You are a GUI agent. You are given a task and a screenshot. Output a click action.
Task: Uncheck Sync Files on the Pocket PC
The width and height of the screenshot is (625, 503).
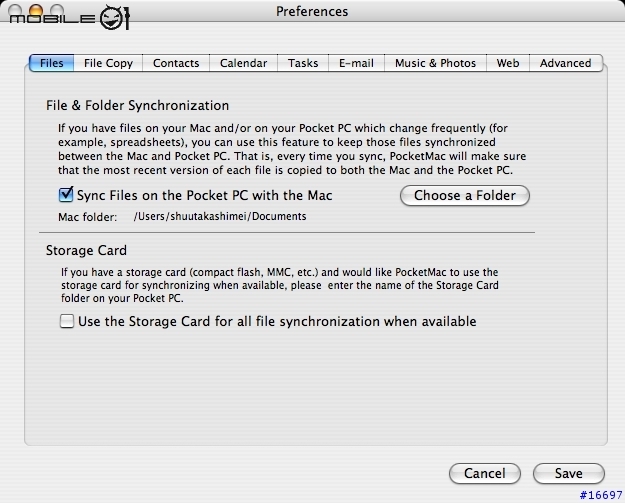pos(66,195)
